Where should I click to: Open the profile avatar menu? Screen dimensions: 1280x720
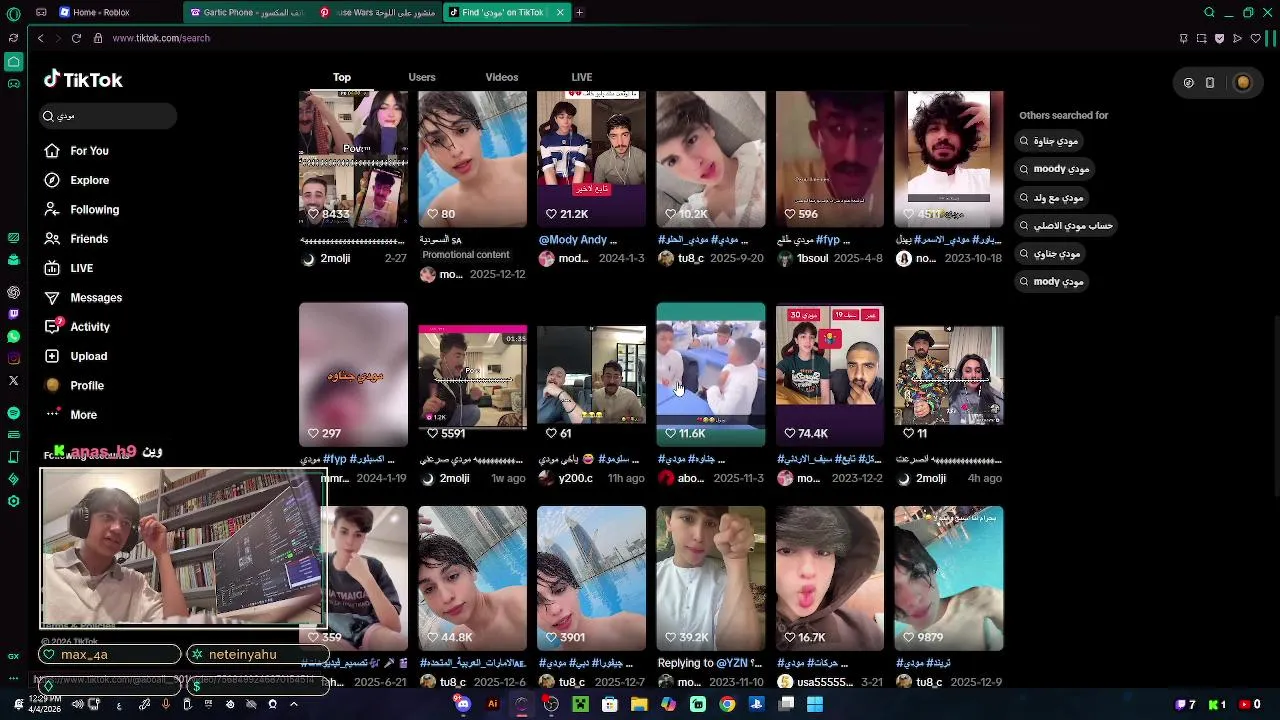coord(1243,83)
